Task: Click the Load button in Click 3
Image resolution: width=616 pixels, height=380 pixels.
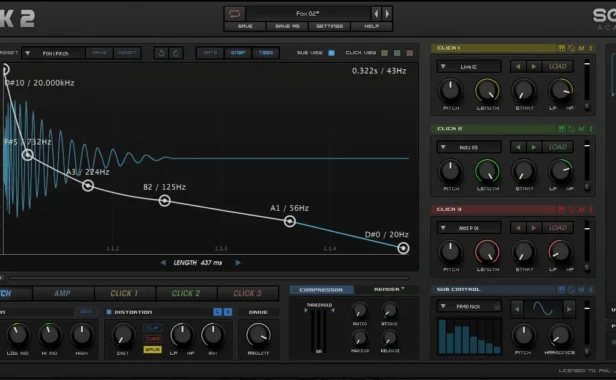Action: [x=557, y=228]
